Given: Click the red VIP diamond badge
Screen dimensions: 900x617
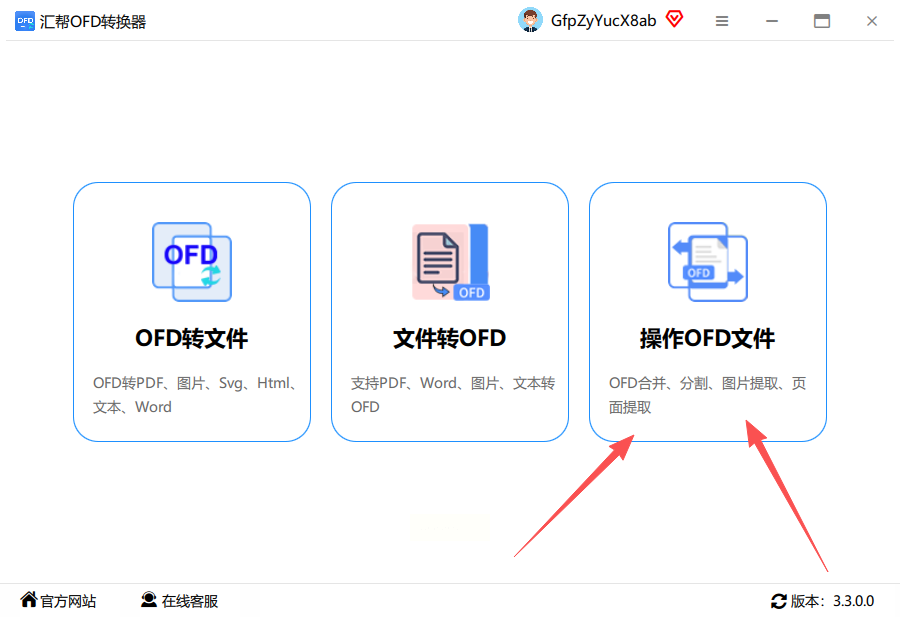Looking at the screenshot, I should pos(674,20).
